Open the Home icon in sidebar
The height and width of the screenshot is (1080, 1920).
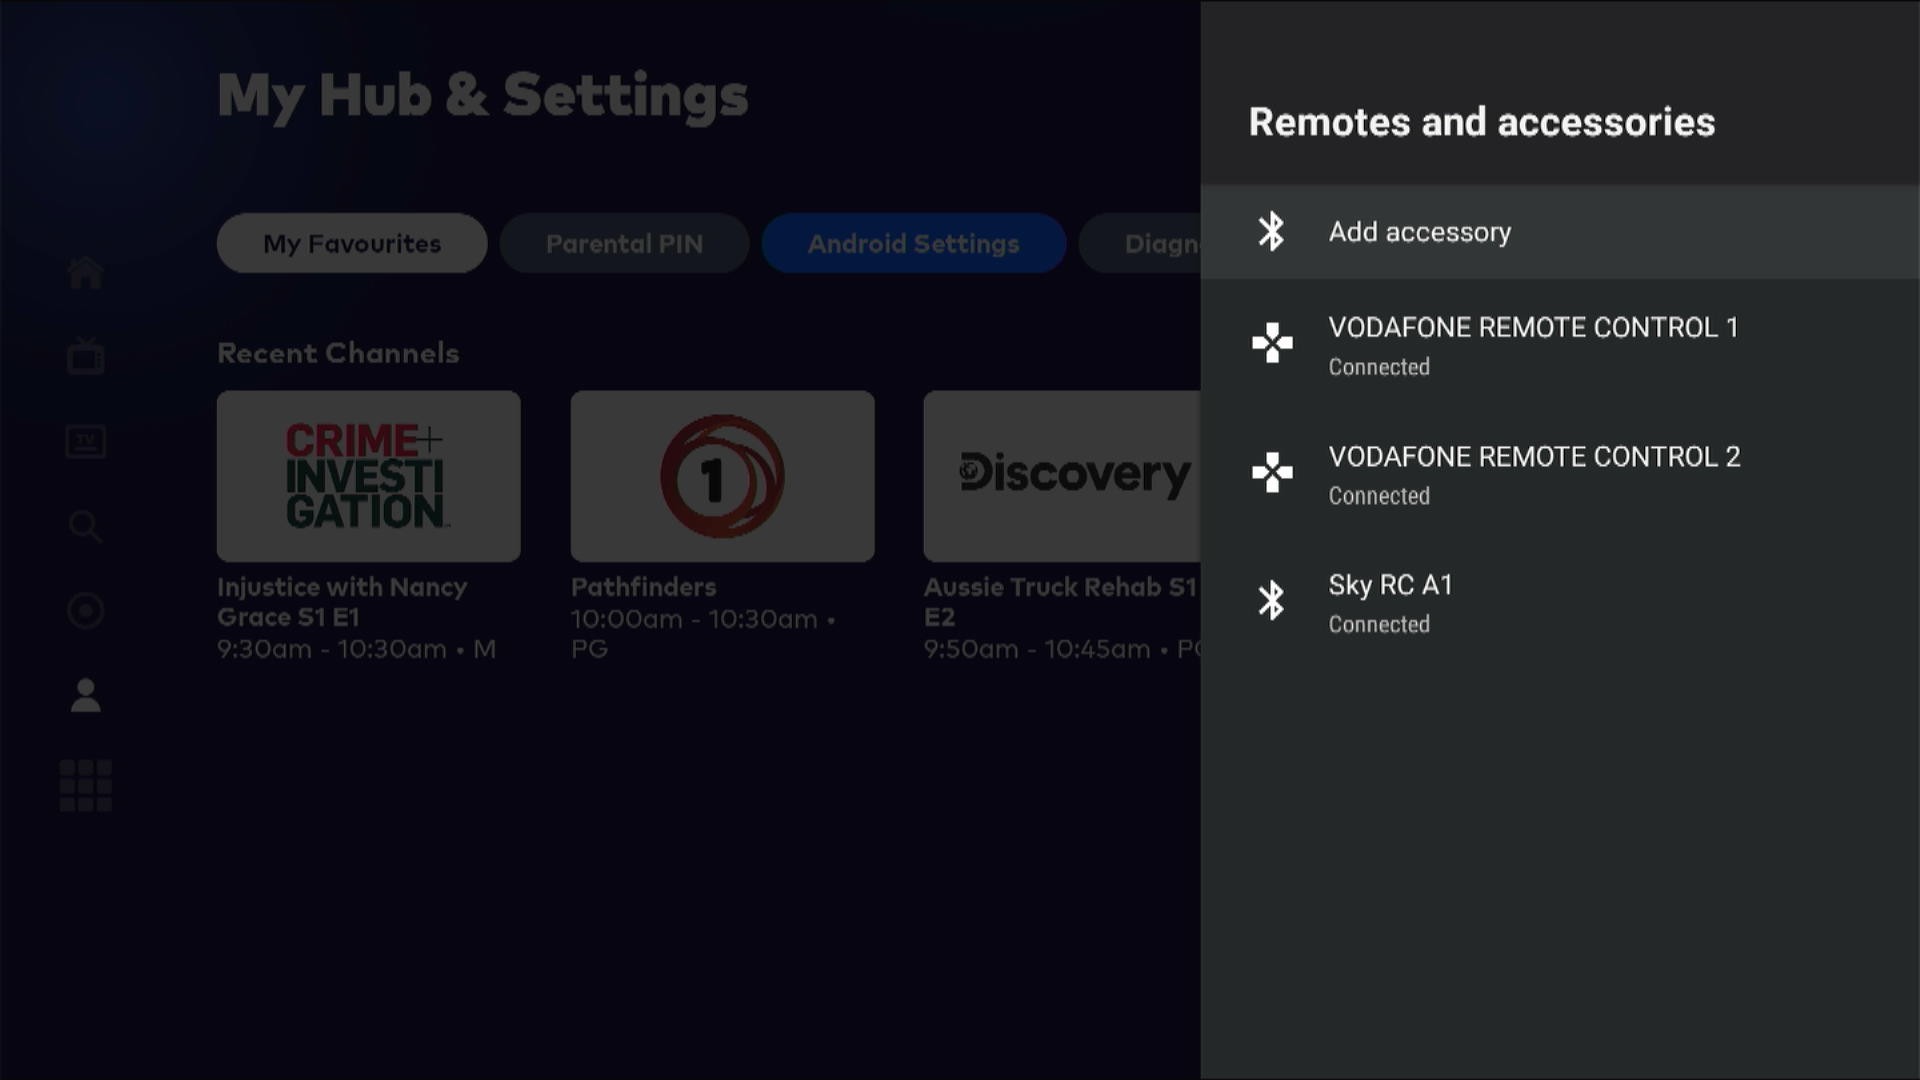pyautogui.click(x=85, y=272)
